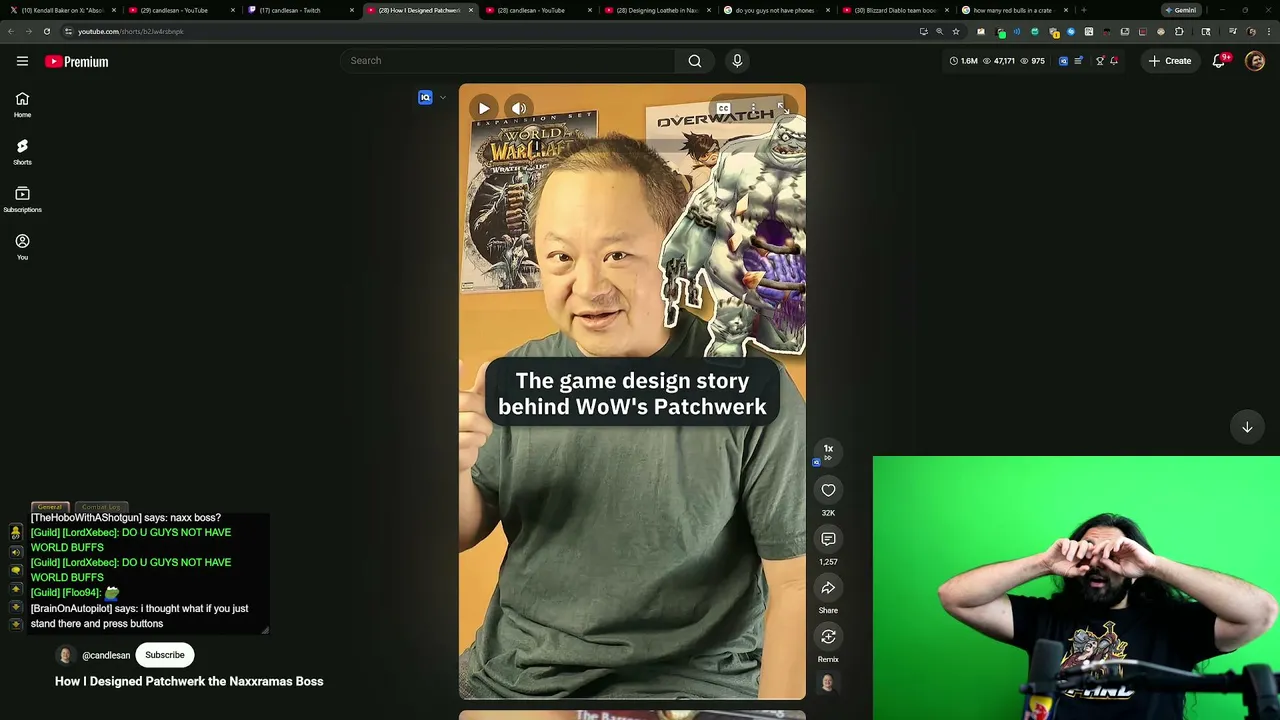Open a new browser tab
The height and width of the screenshot is (720, 1280).
(x=1084, y=10)
